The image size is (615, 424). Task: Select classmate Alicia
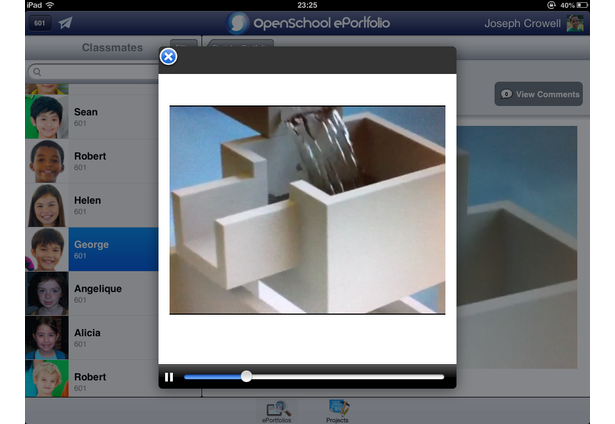92,338
